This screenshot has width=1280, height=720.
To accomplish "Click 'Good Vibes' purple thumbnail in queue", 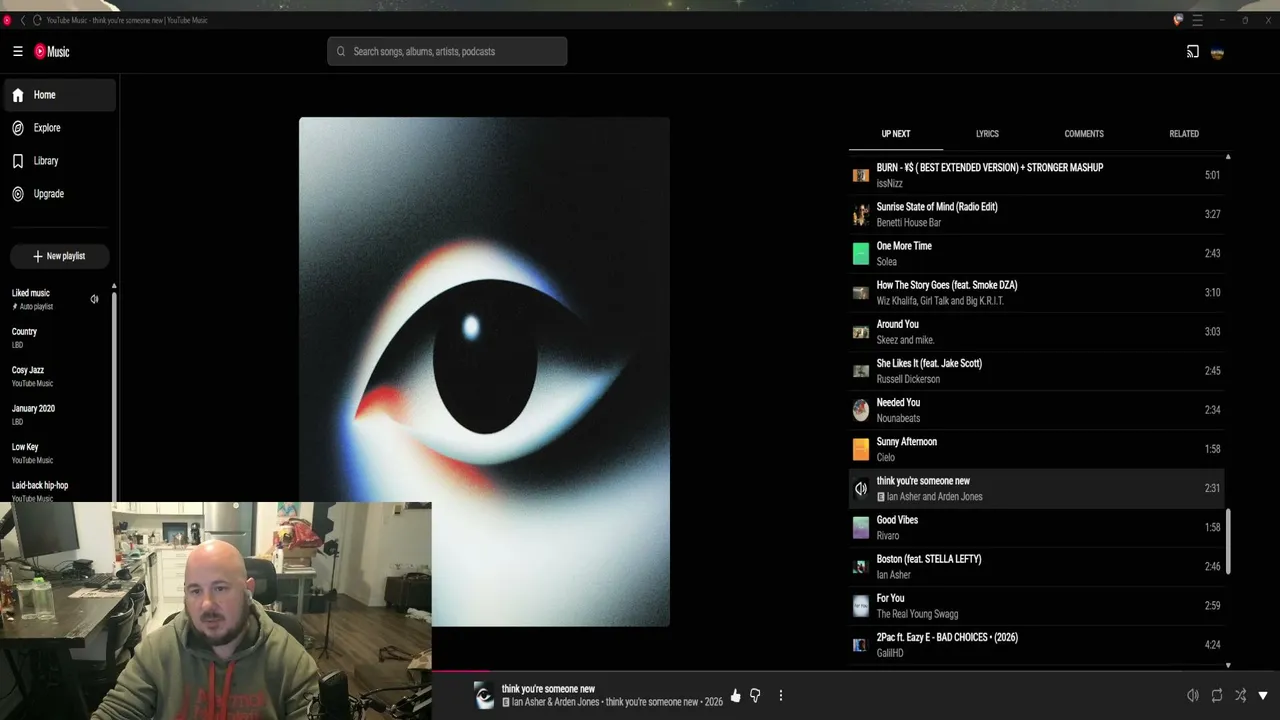I will (861, 528).
